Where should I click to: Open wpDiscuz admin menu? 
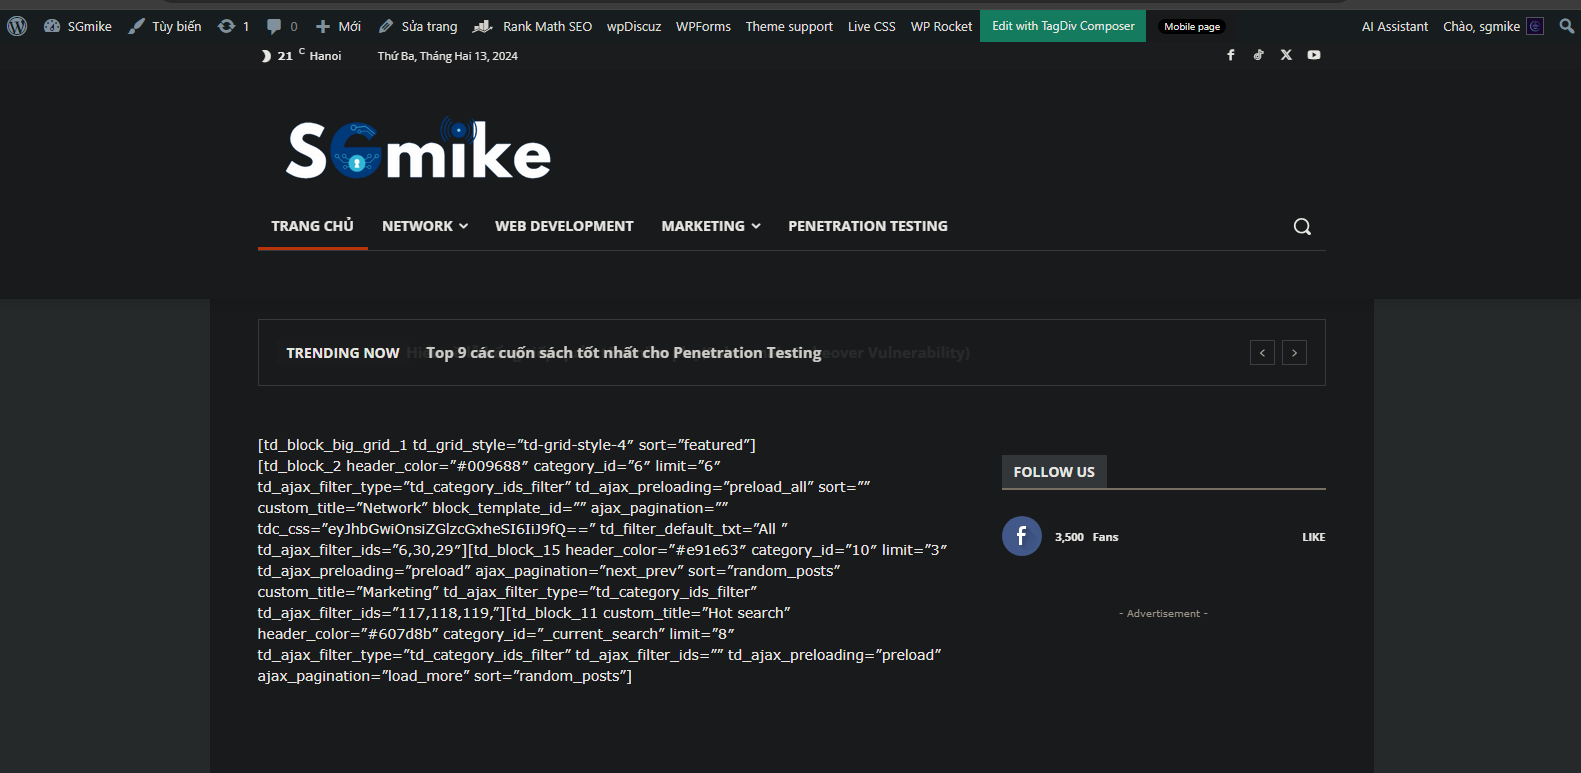click(x=634, y=26)
